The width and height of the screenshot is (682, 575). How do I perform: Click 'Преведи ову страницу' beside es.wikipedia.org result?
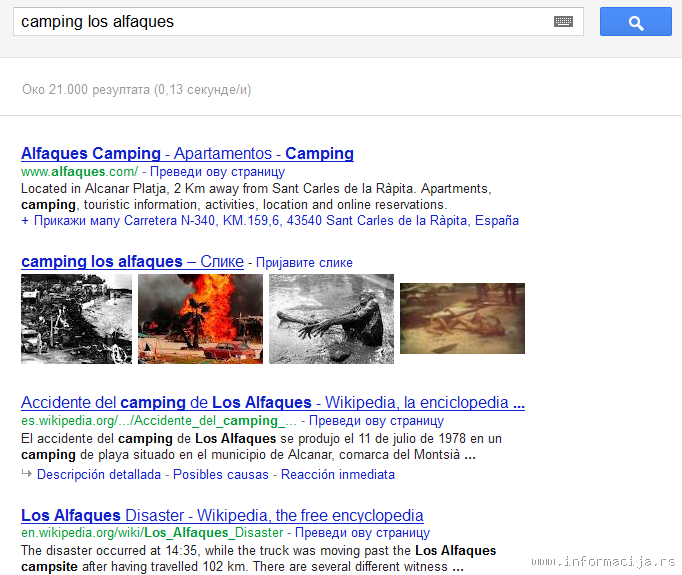[x=376, y=421]
